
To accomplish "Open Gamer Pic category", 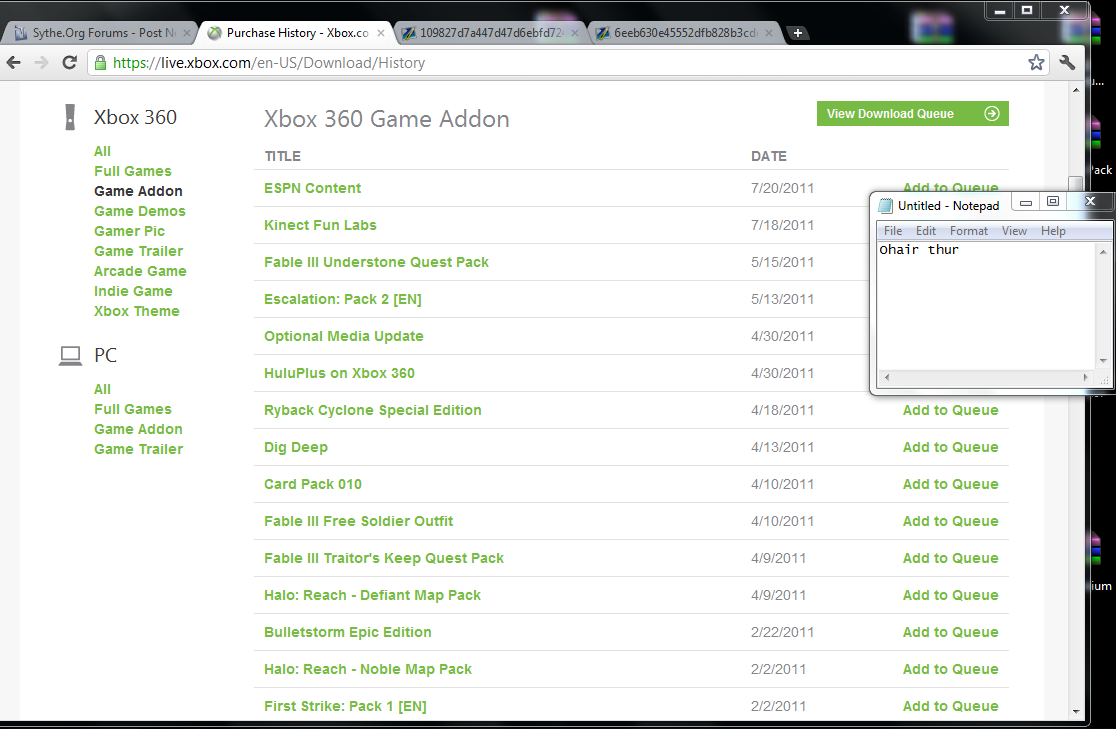I will pyautogui.click(x=129, y=231).
